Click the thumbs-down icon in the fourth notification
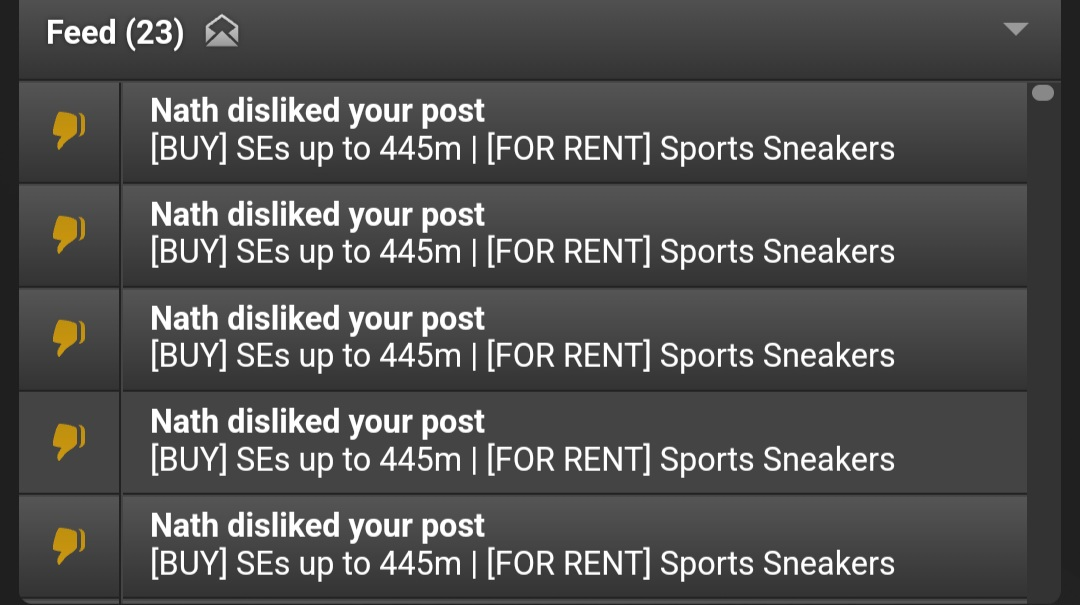This screenshot has height=605, width=1080. [x=69, y=441]
